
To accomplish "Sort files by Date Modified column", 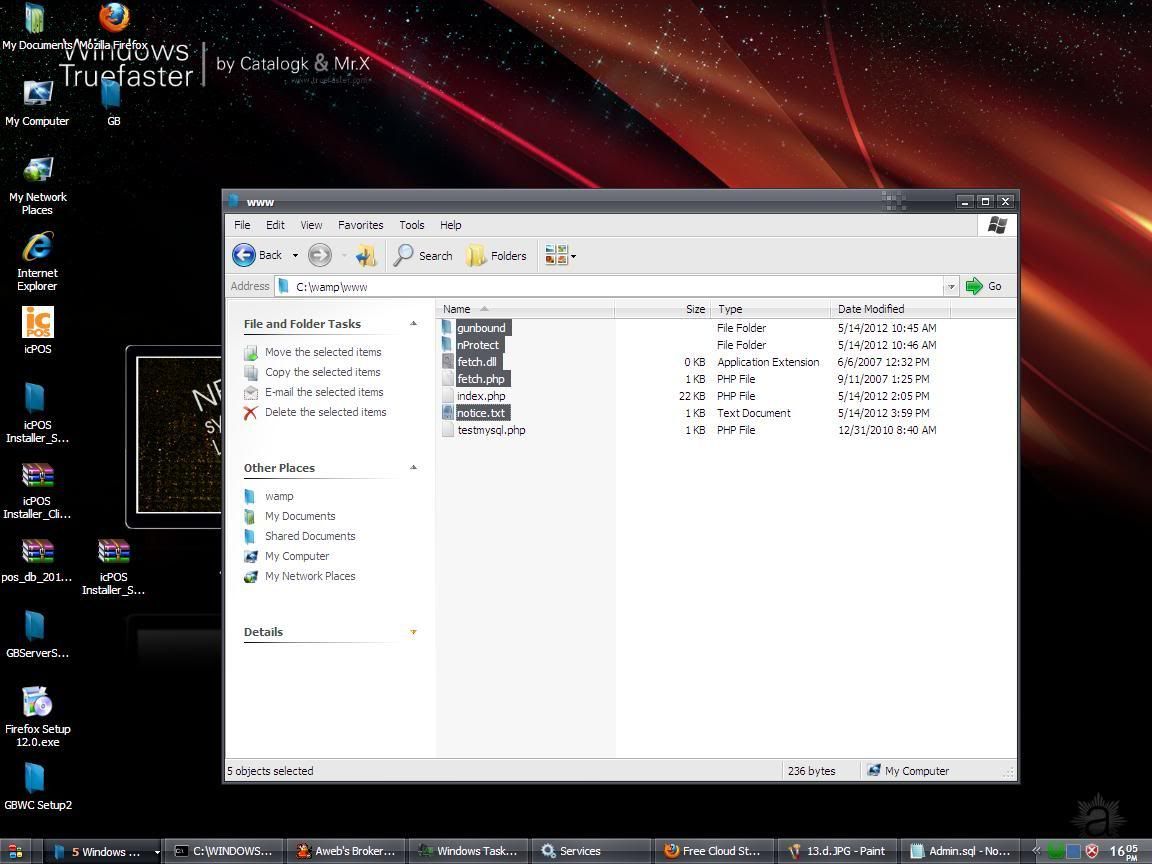I will (870, 309).
